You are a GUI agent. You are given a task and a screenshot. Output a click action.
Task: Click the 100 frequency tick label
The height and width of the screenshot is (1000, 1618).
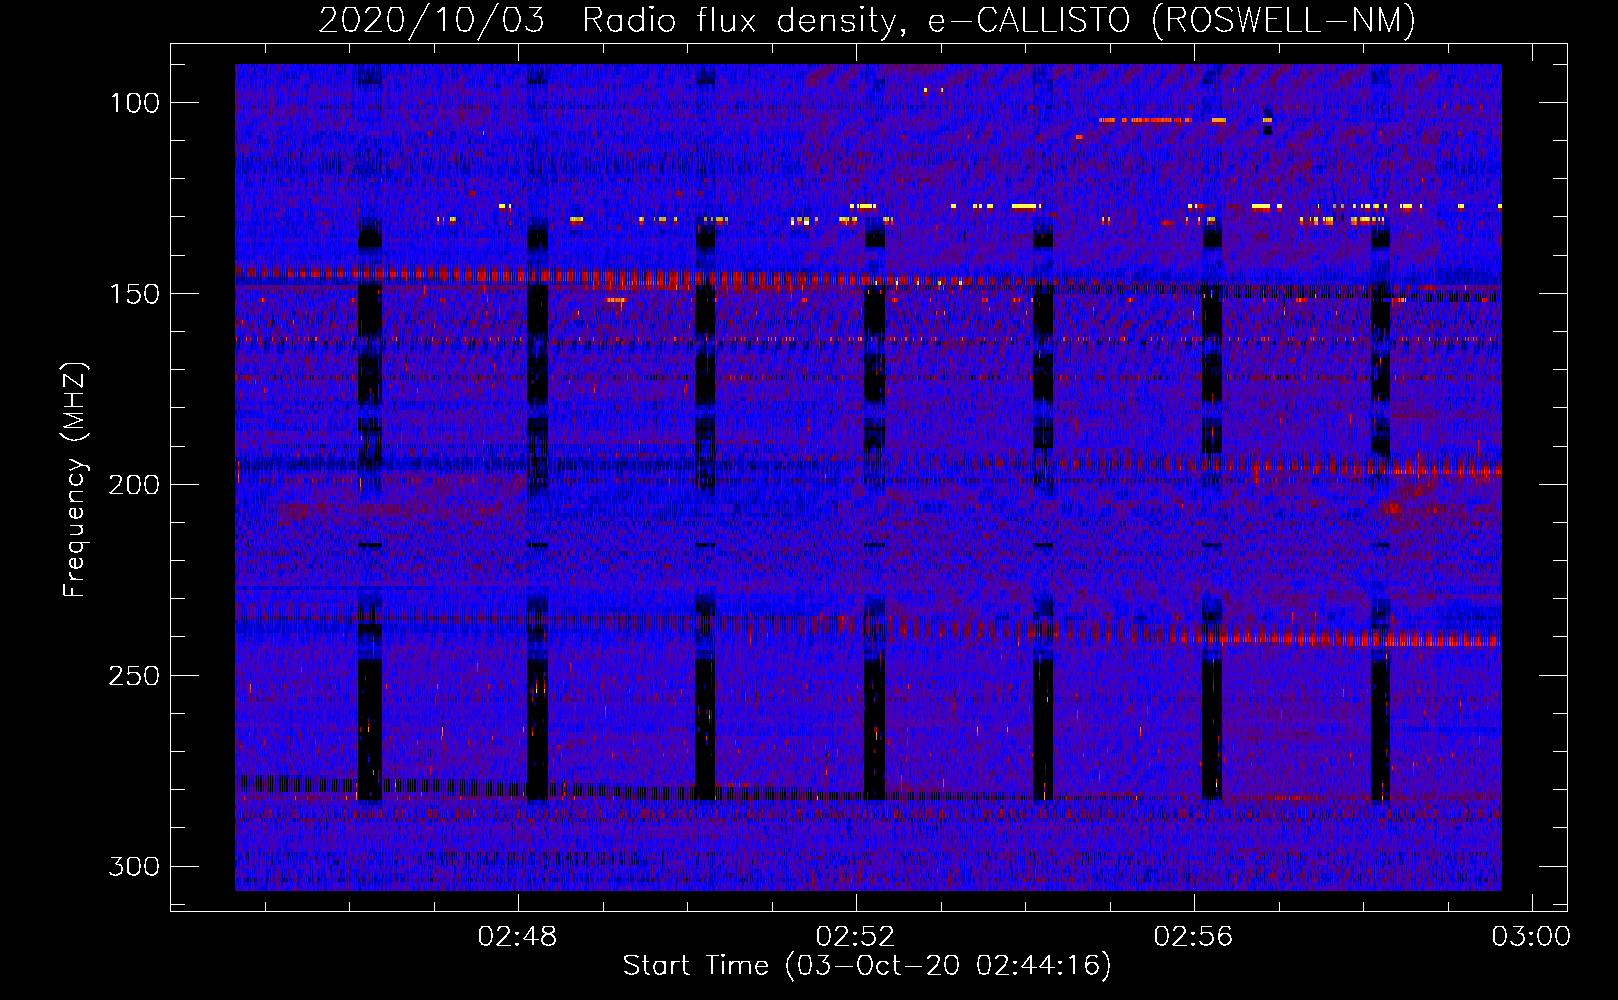point(135,103)
